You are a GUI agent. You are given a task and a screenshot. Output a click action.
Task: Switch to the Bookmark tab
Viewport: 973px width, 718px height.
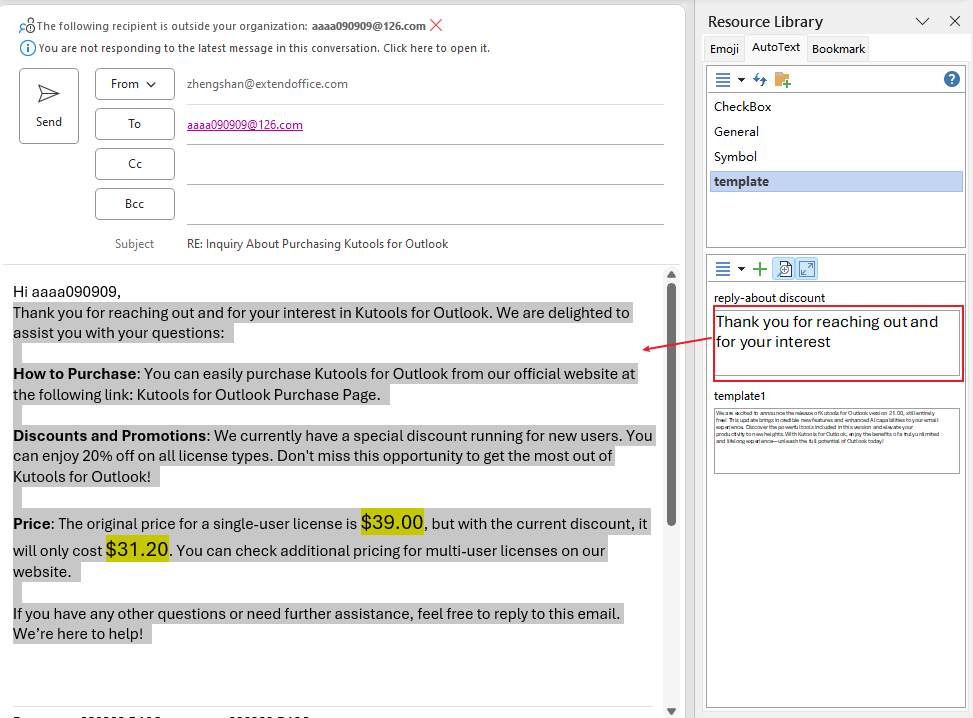coord(838,49)
